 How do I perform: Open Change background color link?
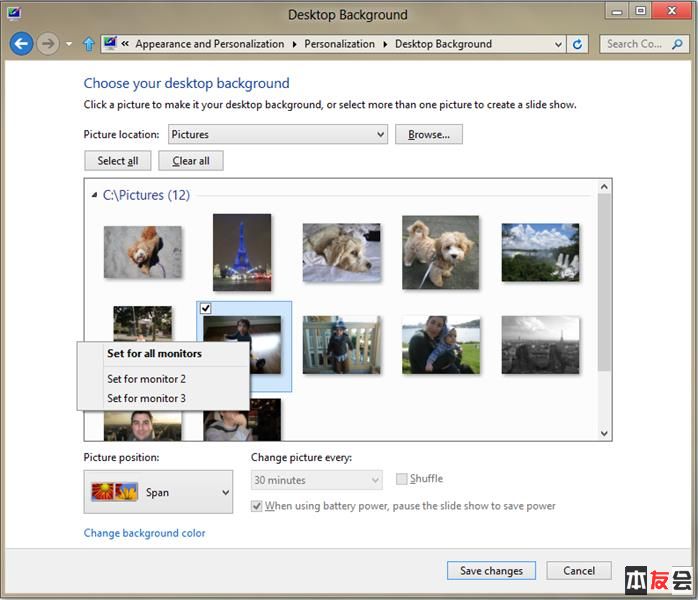(144, 533)
